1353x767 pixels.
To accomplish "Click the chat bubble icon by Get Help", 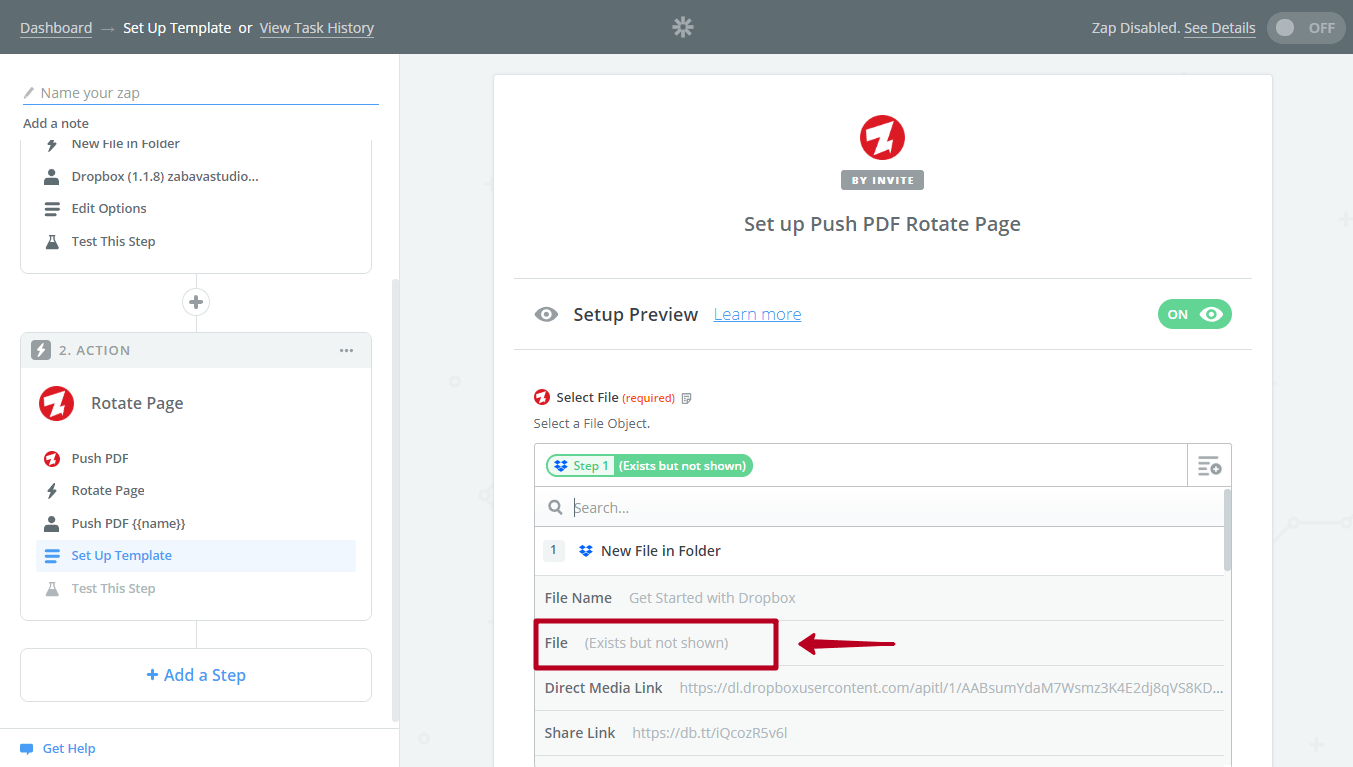I will pos(27,749).
